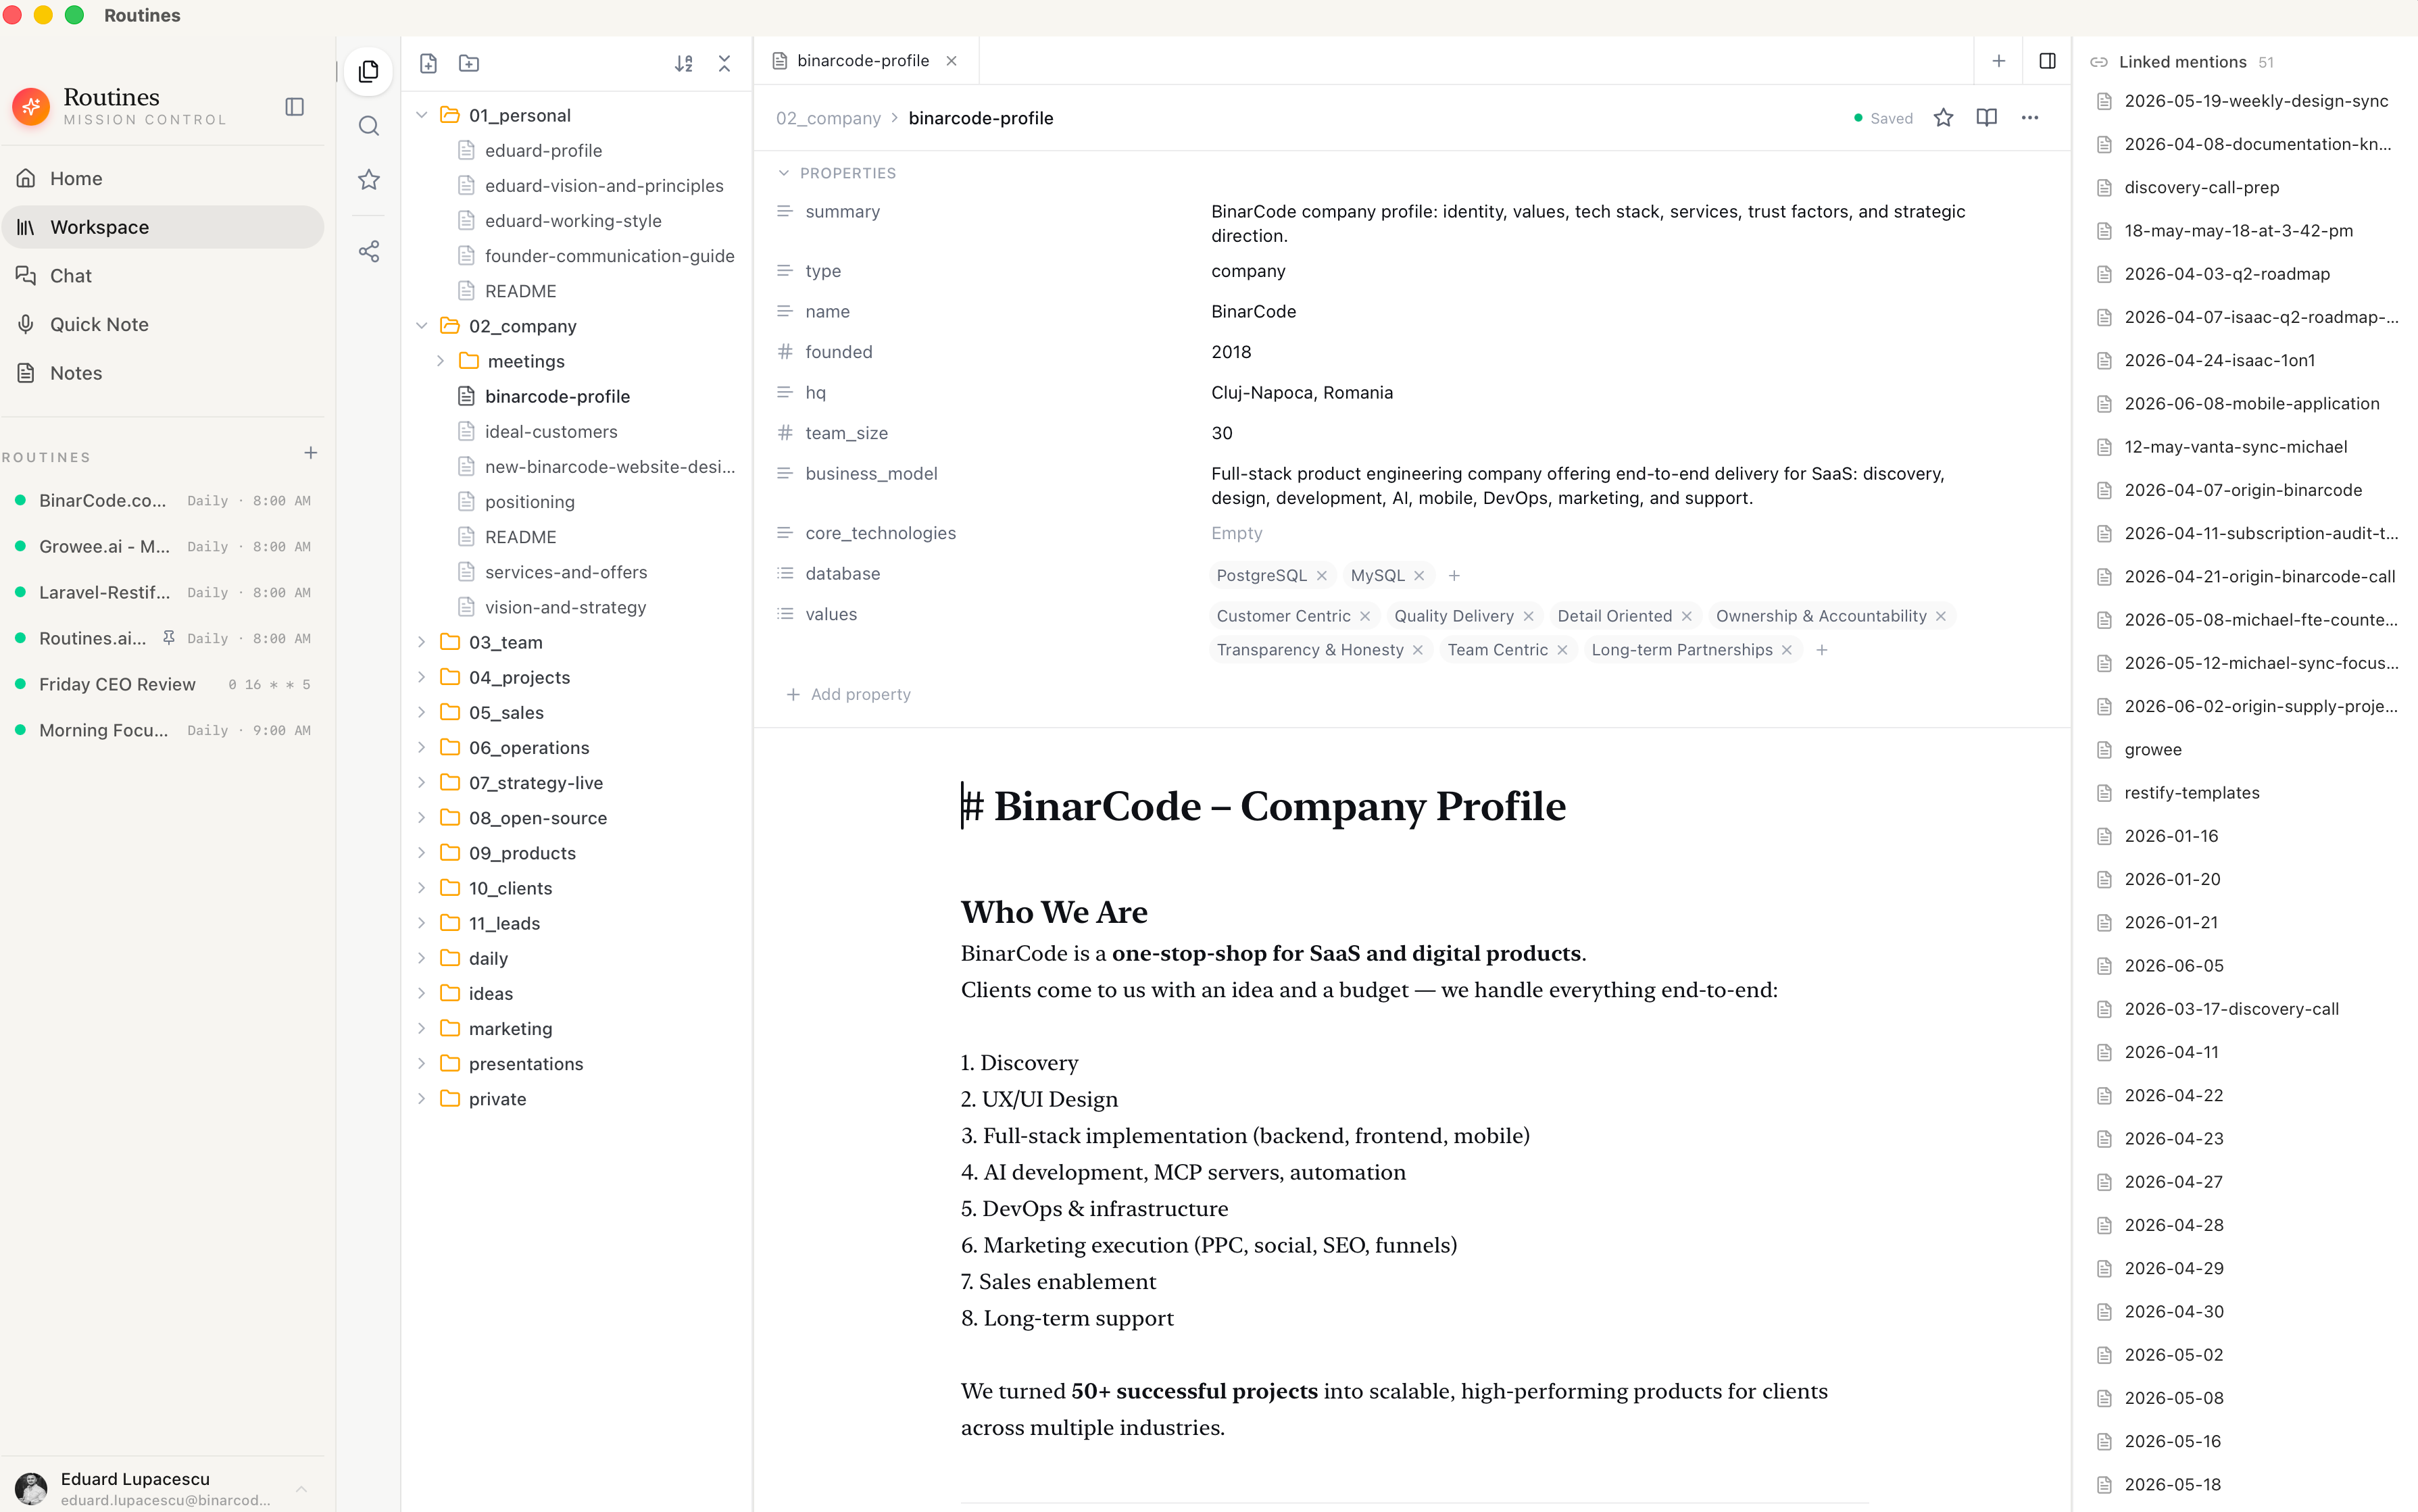Switch to reading mode book icon
Image resolution: width=2418 pixels, height=1512 pixels.
pyautogui.click(x=1987, y=118)
